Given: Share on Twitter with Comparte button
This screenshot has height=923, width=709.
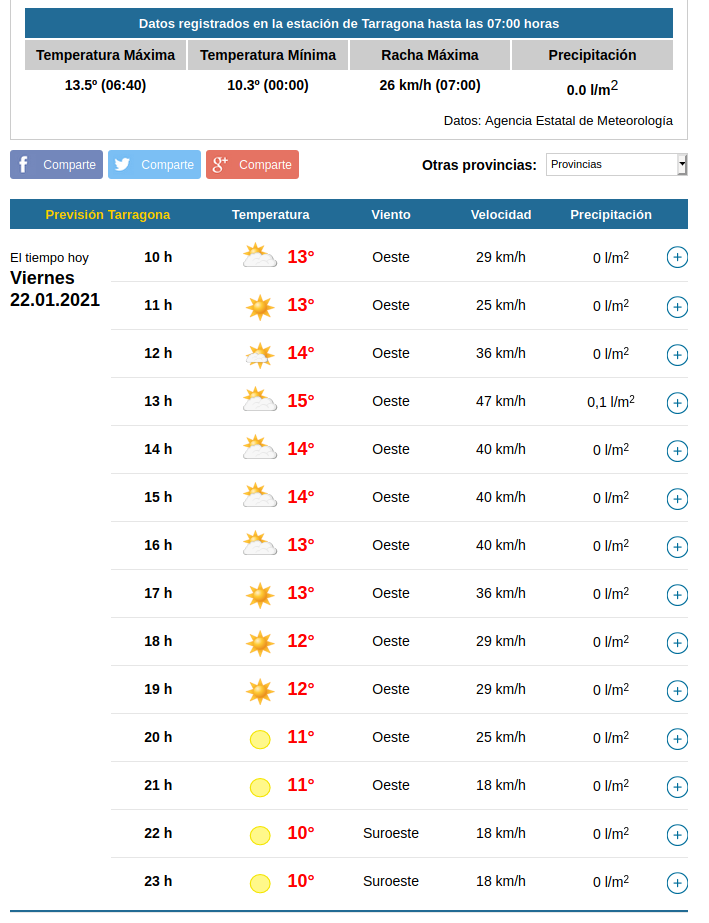Looking at the screenshot, I should [154, 165].
